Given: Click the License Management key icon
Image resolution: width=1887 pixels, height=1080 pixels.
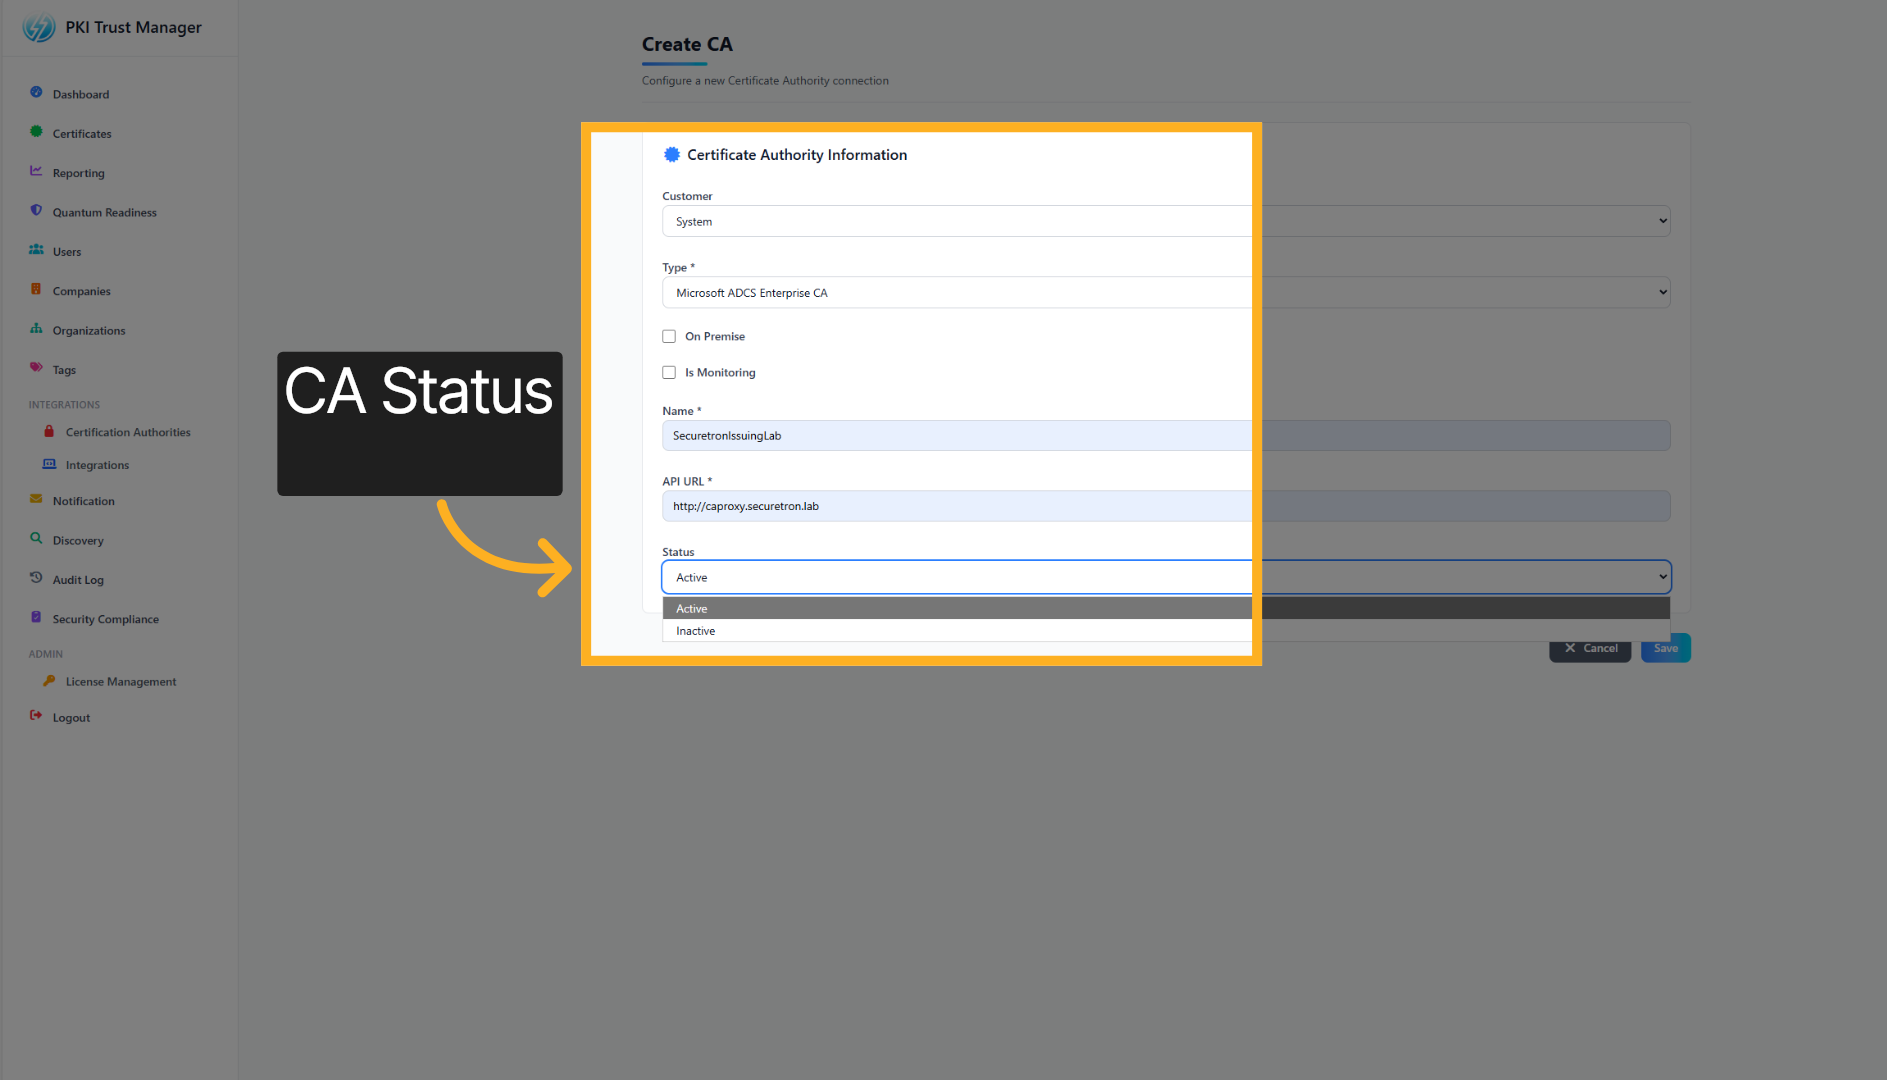Looking at the screenshot, I should 49,680.
